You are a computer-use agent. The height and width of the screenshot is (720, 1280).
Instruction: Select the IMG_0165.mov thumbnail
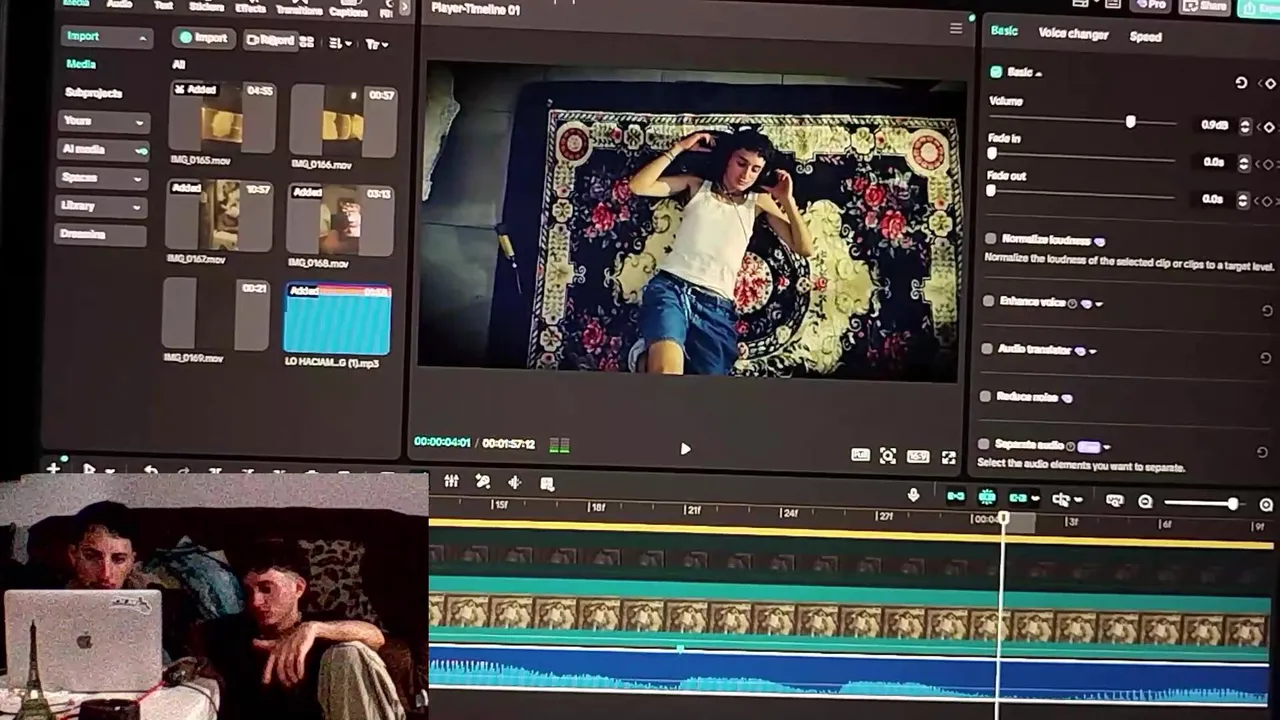point(221,118)
